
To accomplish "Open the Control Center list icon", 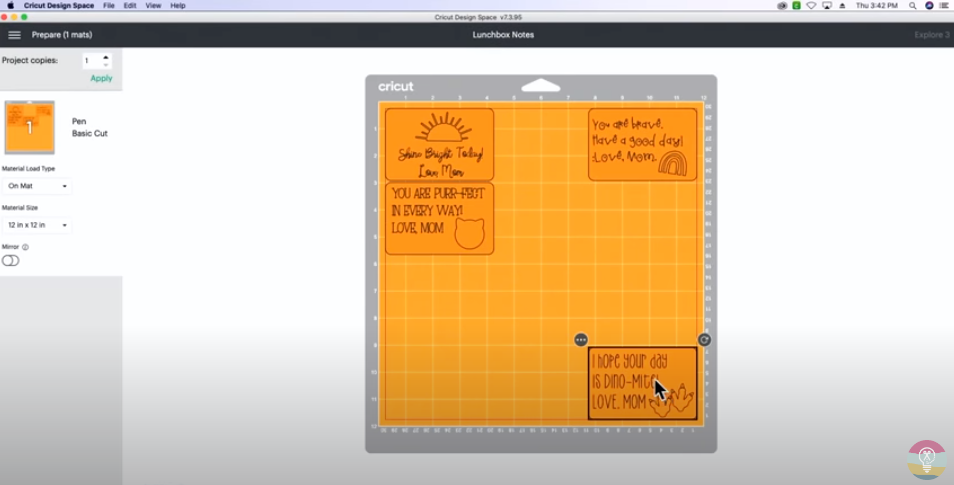I will coord(944,5).
